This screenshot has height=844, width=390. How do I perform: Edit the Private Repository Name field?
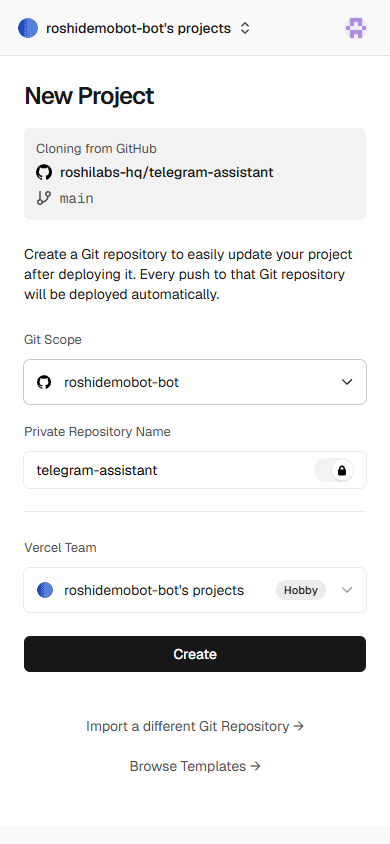tap(195, 470)
